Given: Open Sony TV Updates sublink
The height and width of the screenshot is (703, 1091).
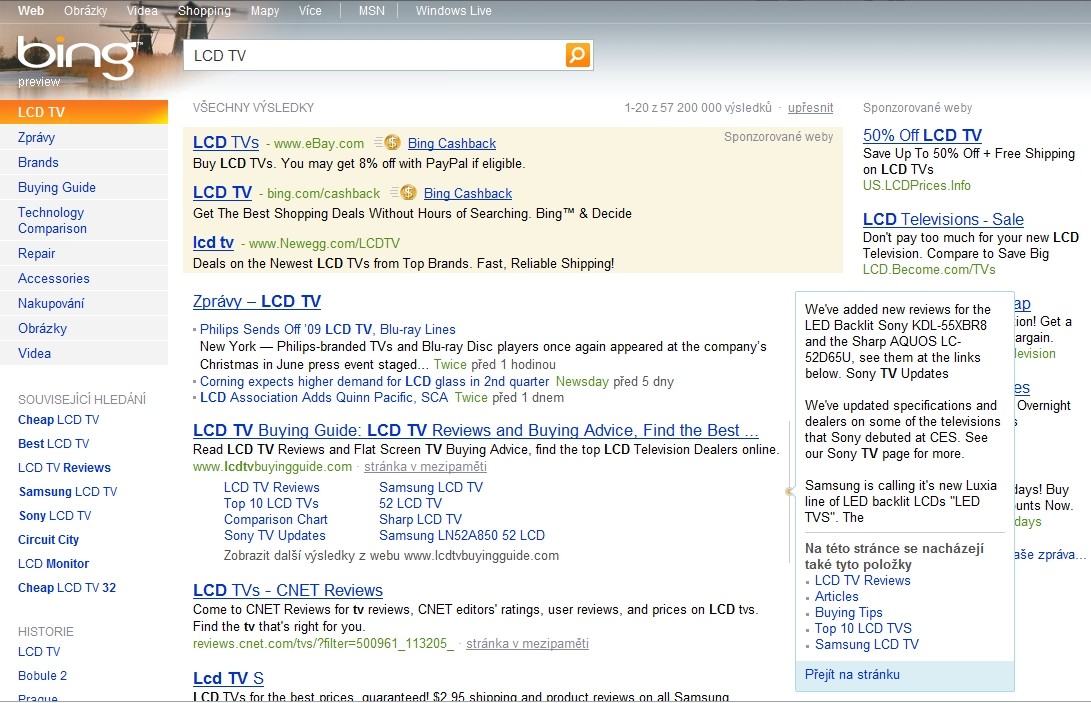Looking at the screenshot, I should [x=275, y=535].
